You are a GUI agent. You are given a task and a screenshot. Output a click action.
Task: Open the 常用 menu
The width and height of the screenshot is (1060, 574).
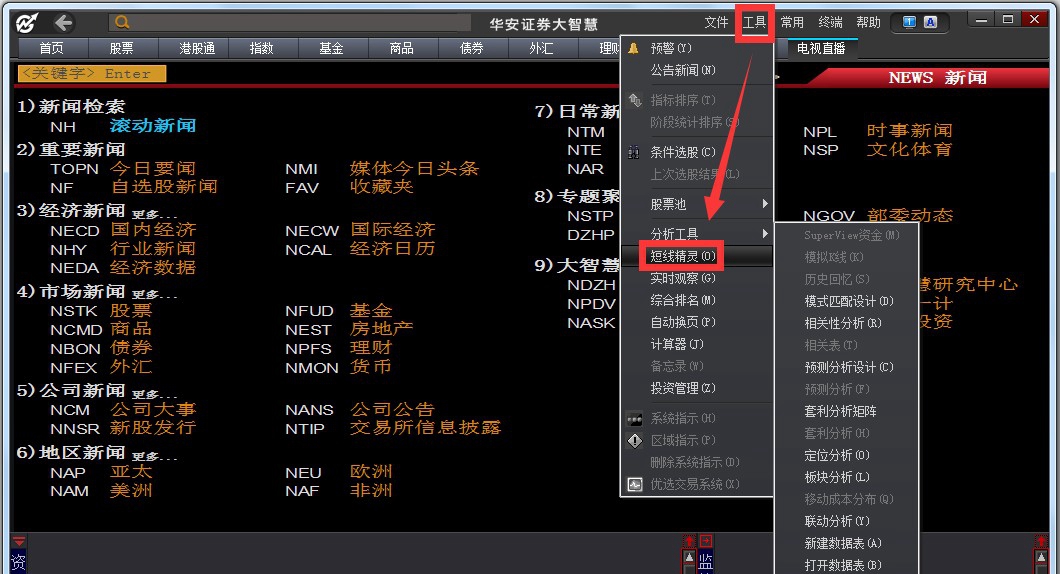click(x=792, y=22)
